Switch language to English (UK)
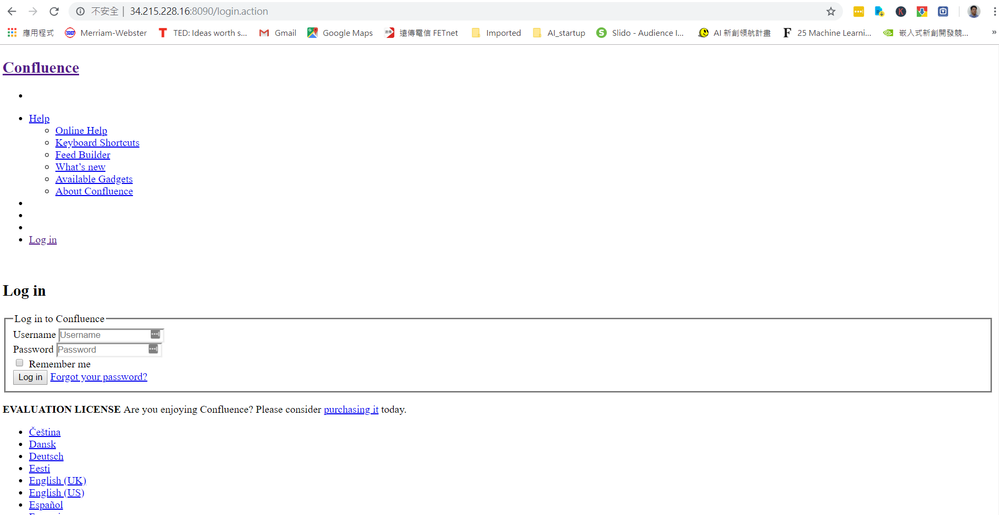The width and height of the screenshot is (999, 515). click(57, 481)
